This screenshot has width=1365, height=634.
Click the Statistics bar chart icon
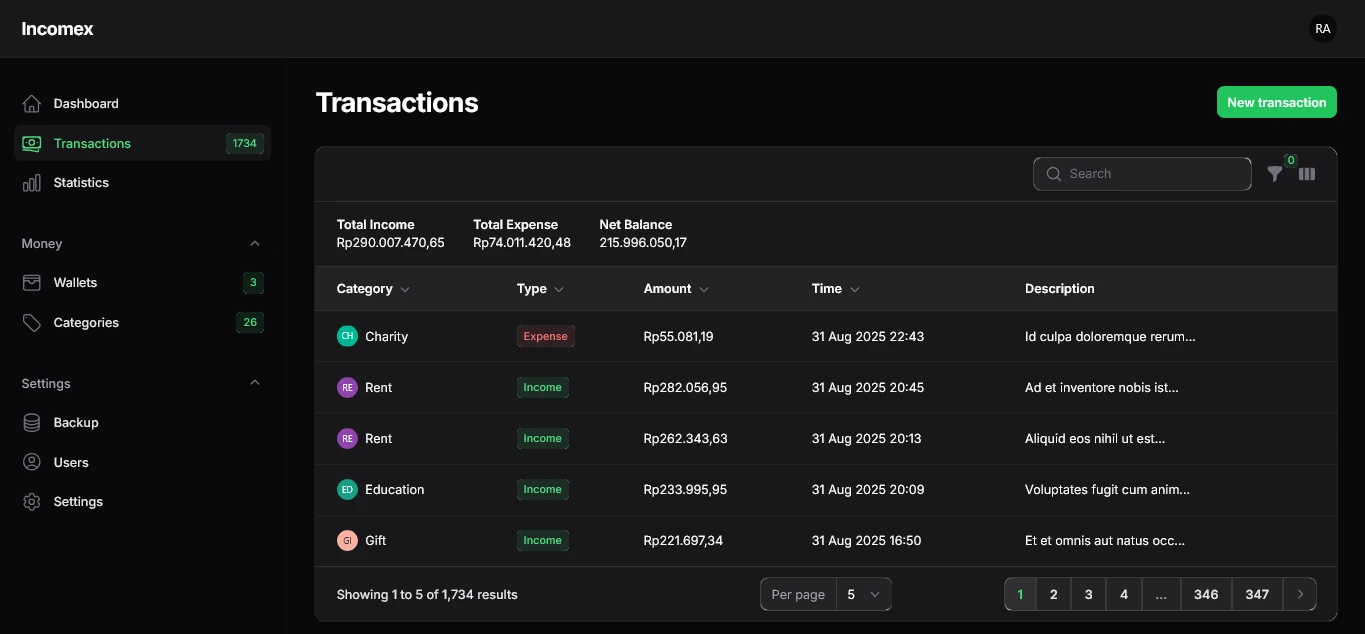tap(32, 183)
